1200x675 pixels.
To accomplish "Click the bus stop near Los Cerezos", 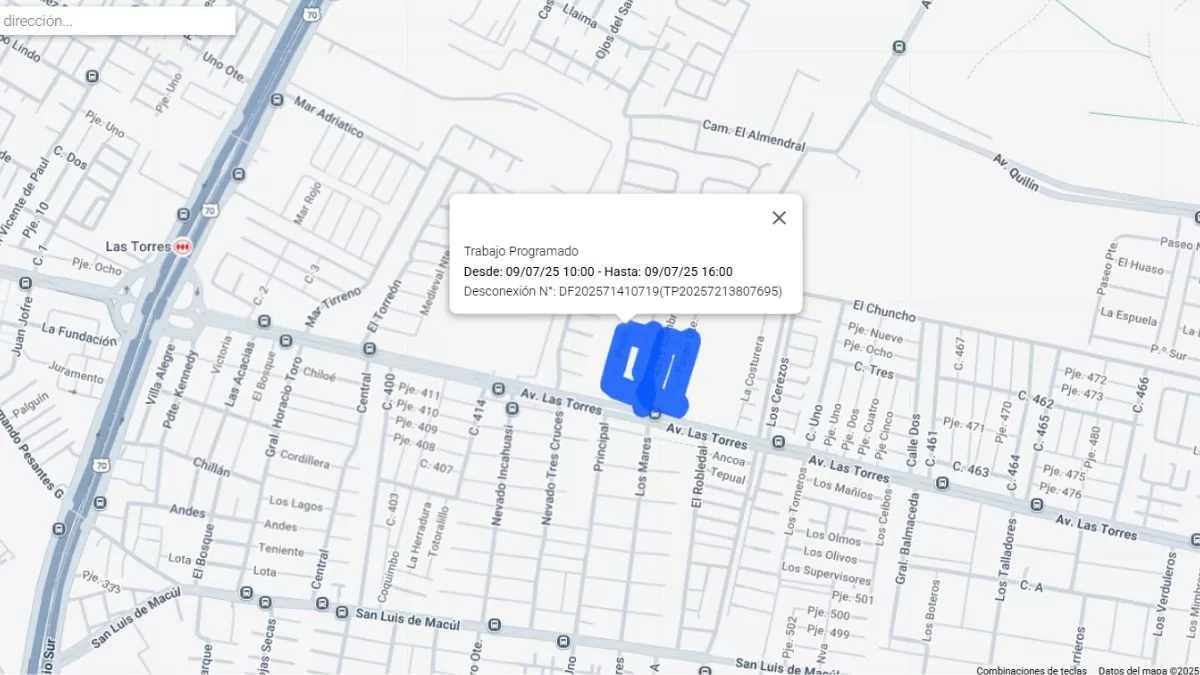I will point(778,441).
